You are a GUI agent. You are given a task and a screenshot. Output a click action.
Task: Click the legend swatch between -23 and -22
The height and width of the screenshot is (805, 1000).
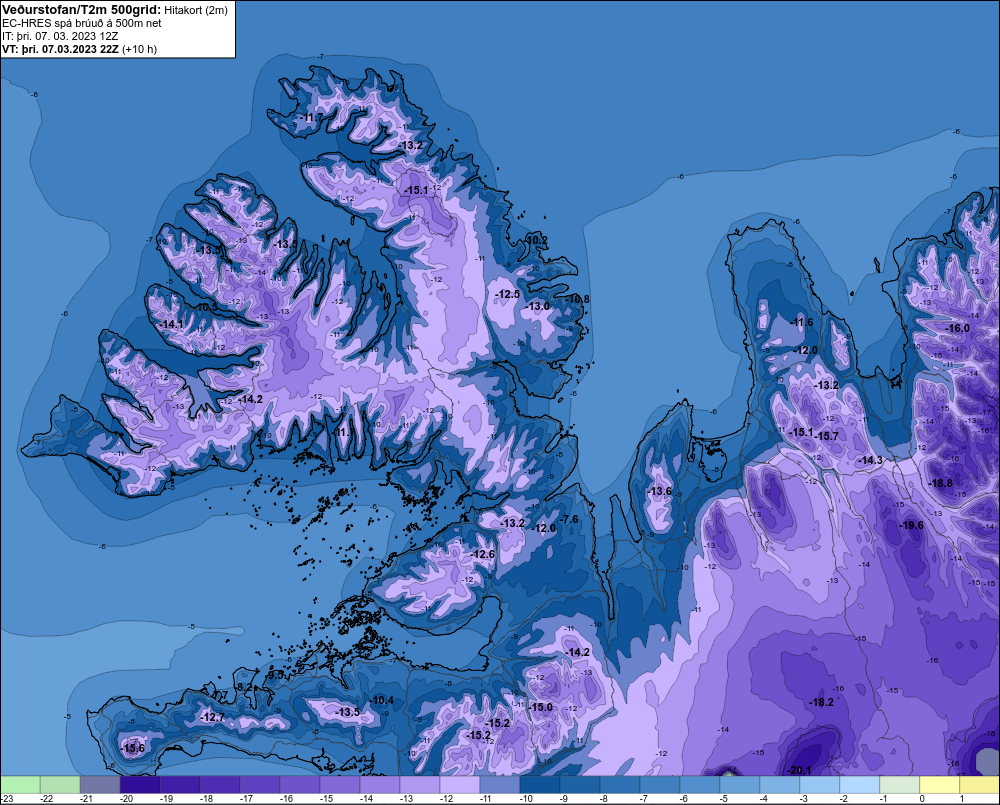(20, 784)
